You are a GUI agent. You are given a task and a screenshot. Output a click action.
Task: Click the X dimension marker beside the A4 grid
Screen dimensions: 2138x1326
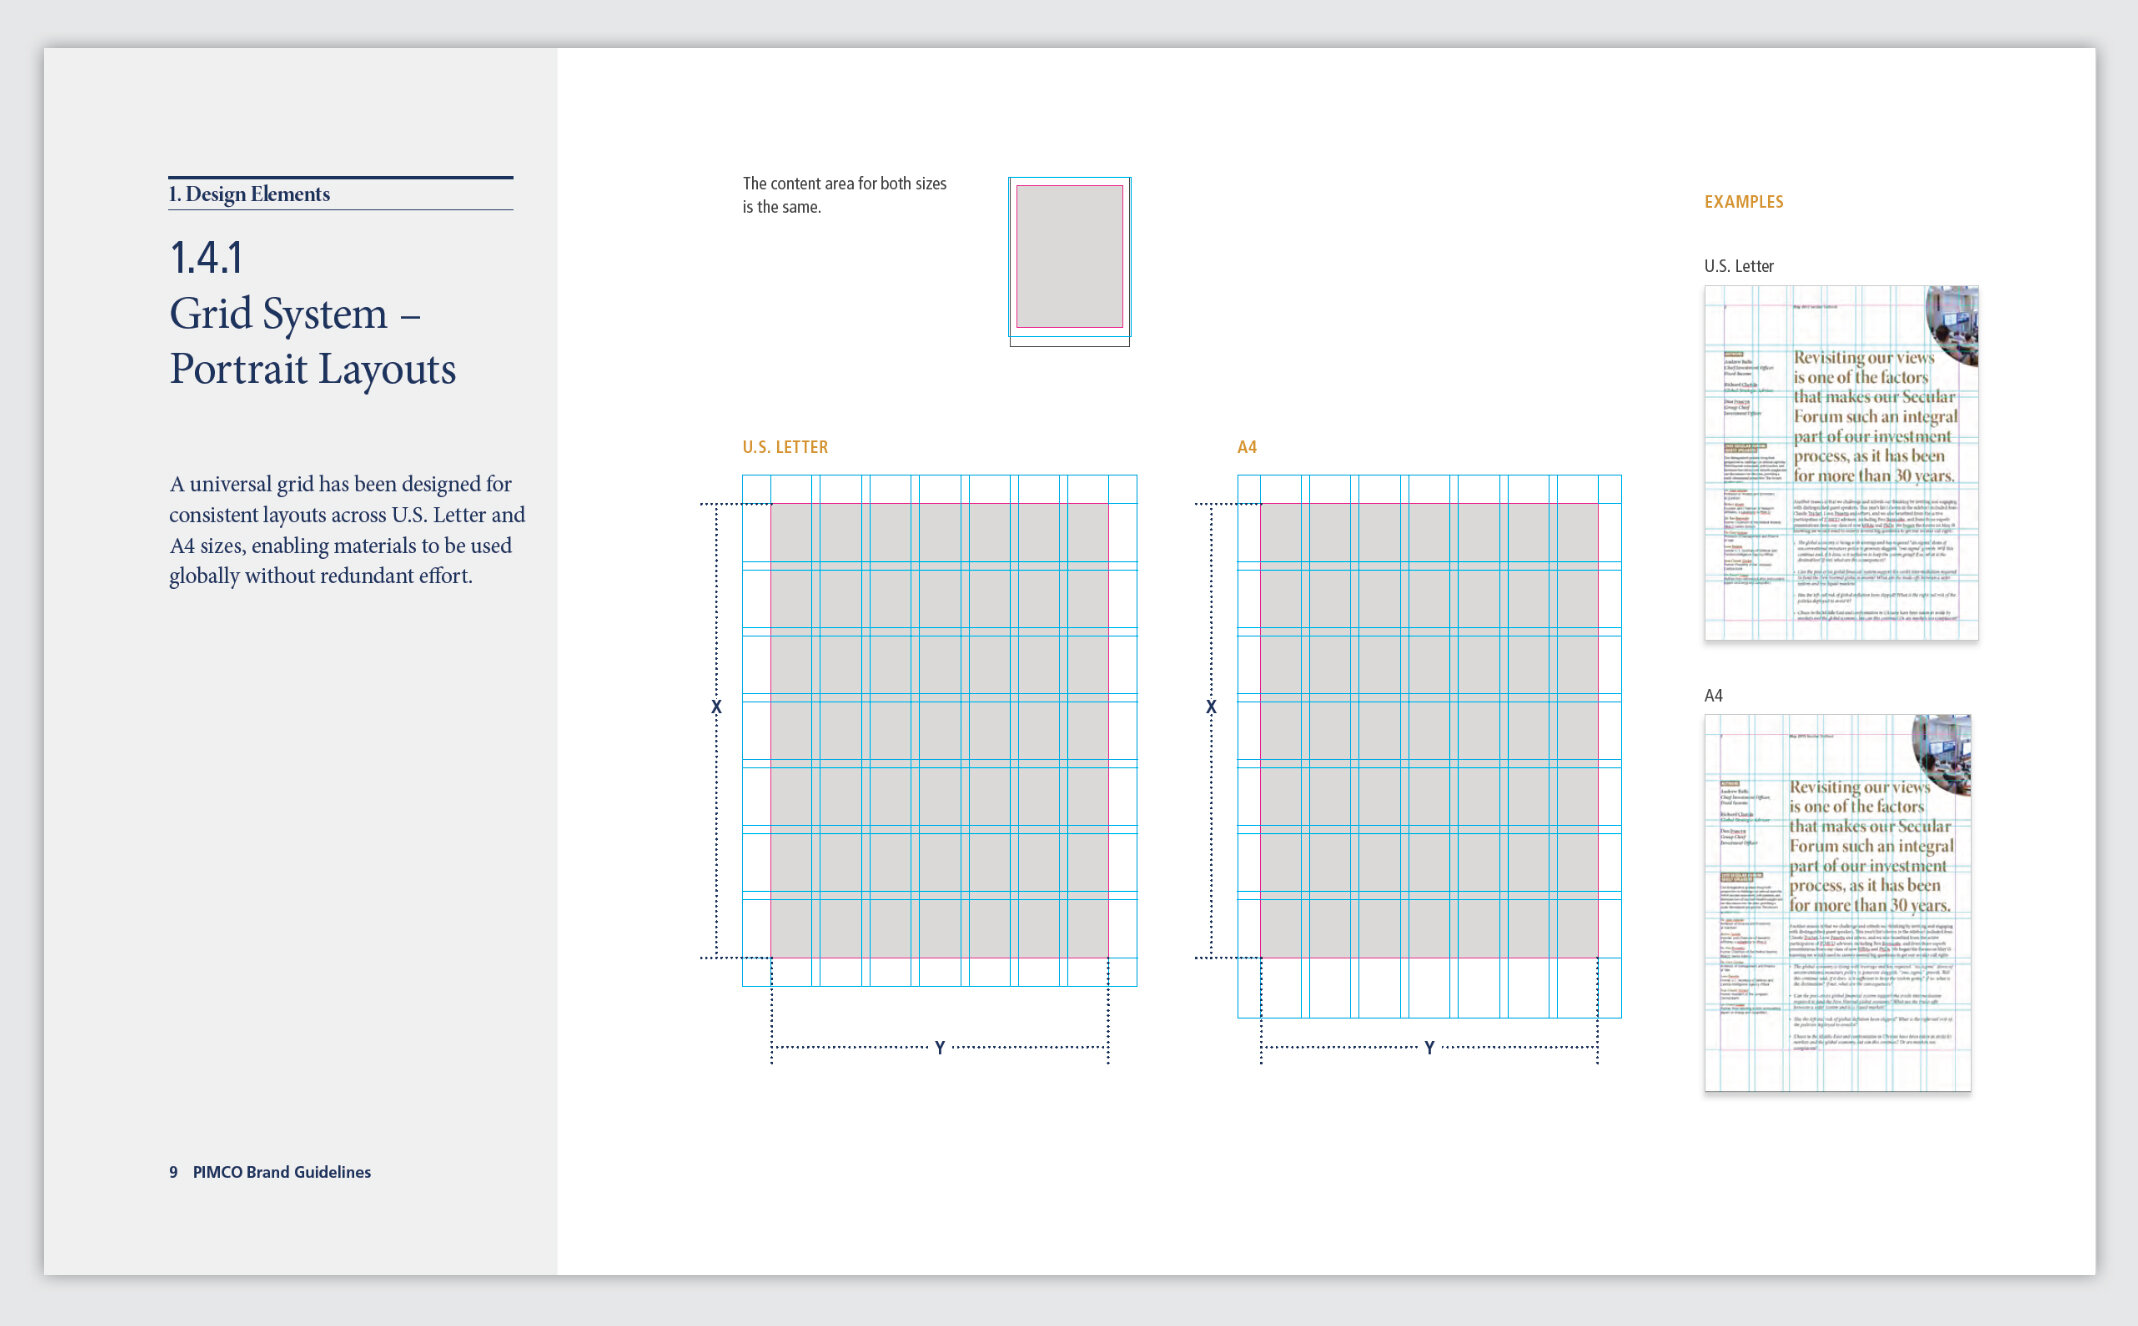(1211, 707)
